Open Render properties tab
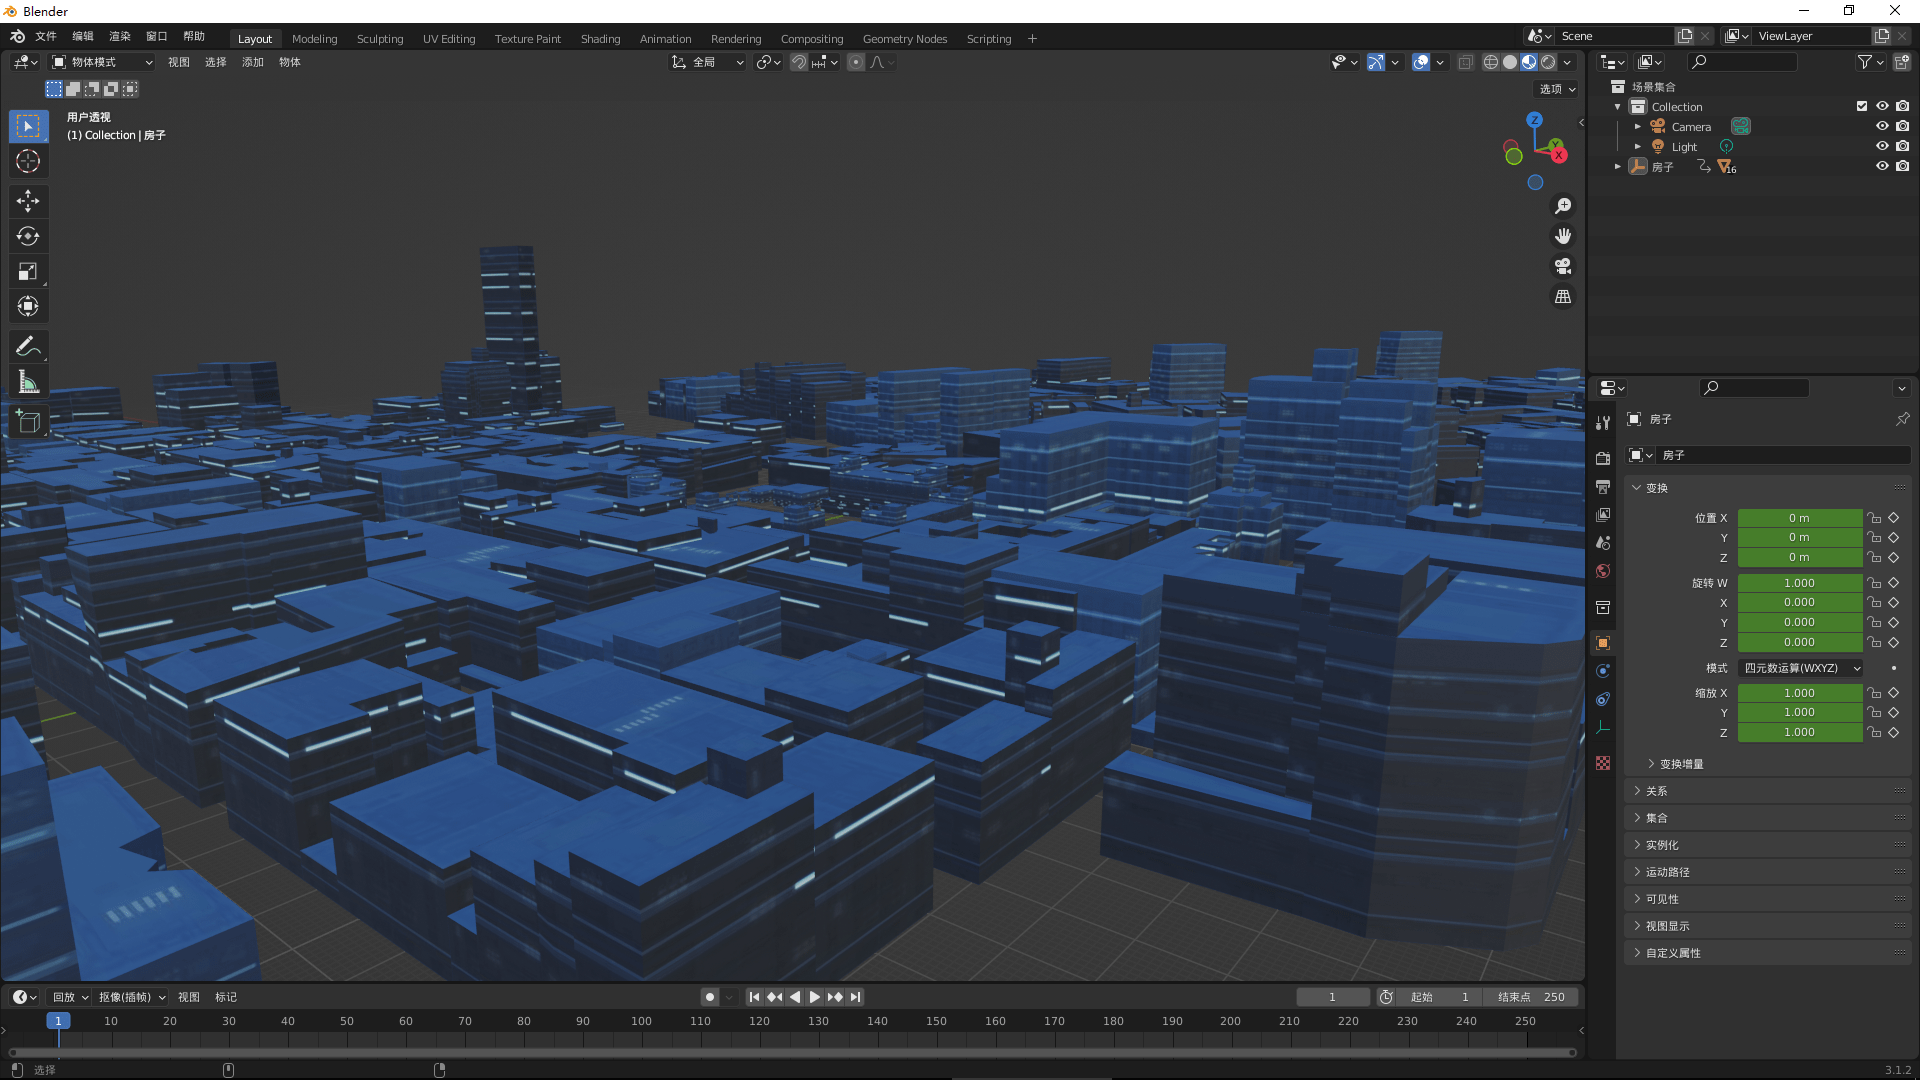 coord(1603,458)
